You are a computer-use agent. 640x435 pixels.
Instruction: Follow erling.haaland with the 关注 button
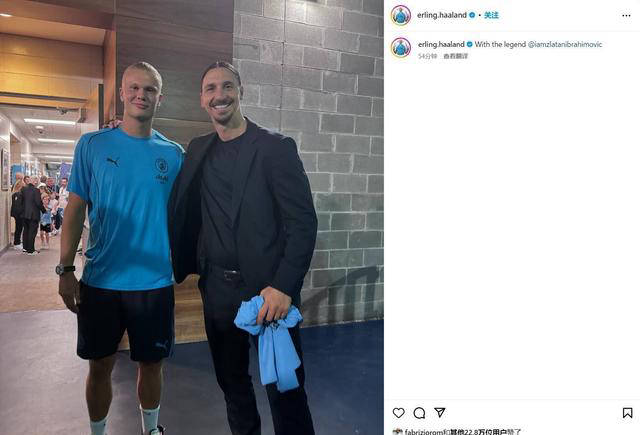(491, 15)
